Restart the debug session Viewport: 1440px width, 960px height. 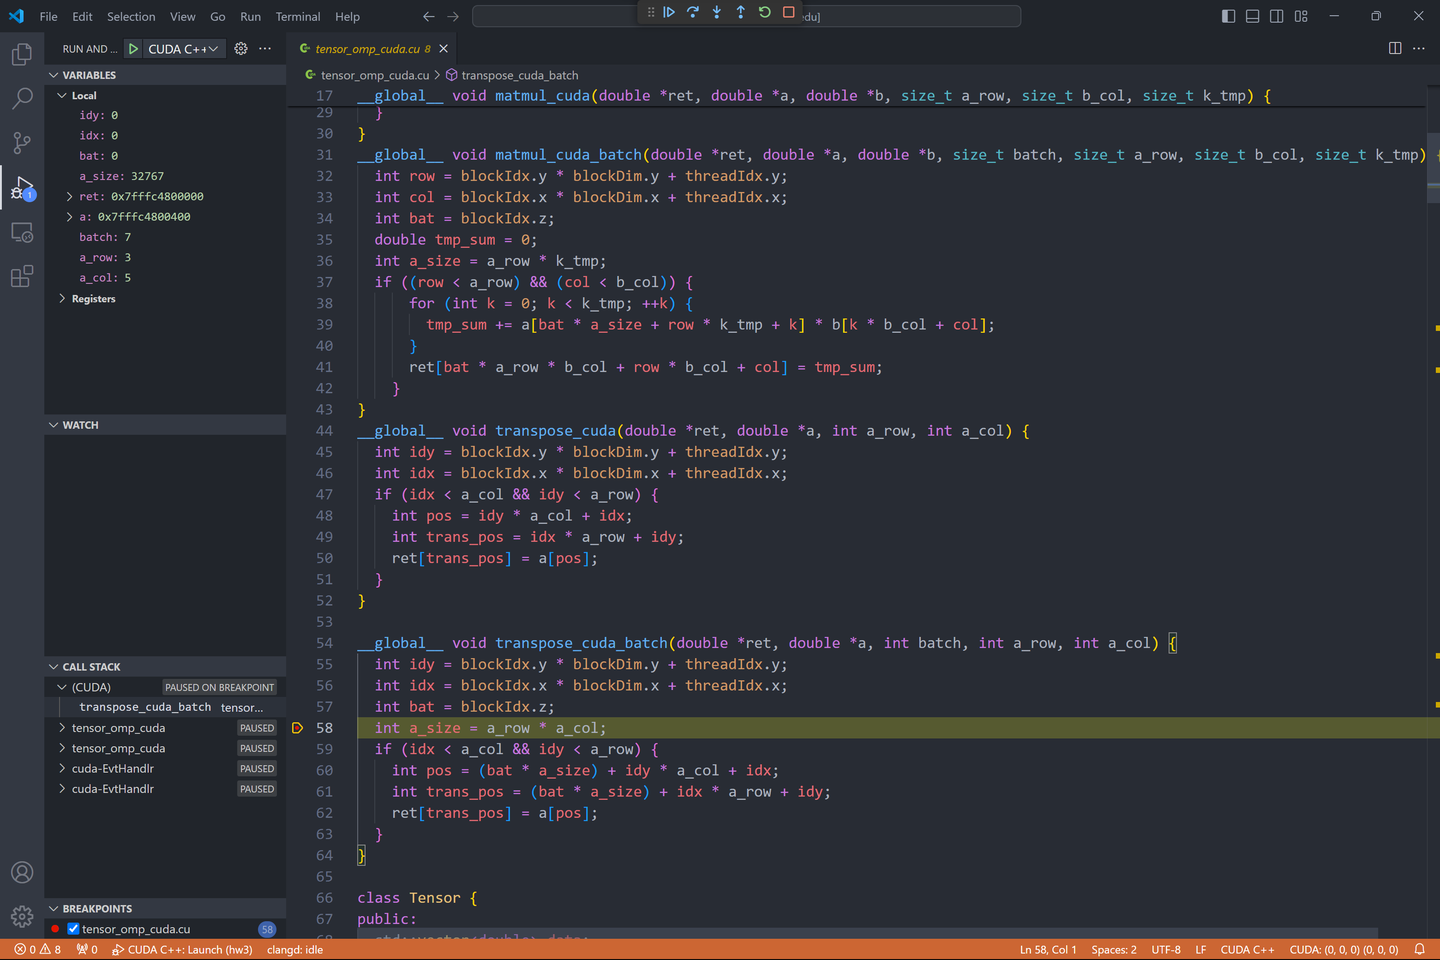[x=763, y=12]
